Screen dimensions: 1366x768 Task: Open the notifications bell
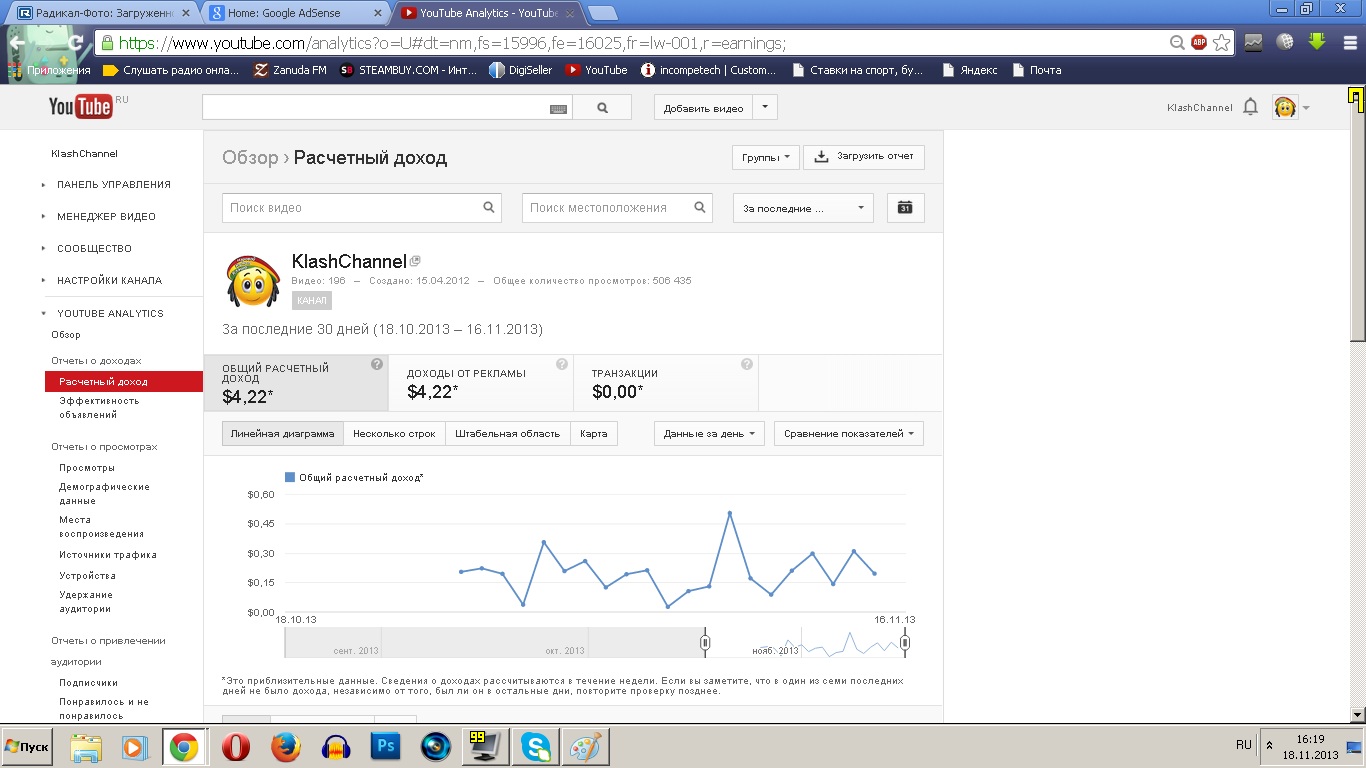click(x=1250, y=107)
